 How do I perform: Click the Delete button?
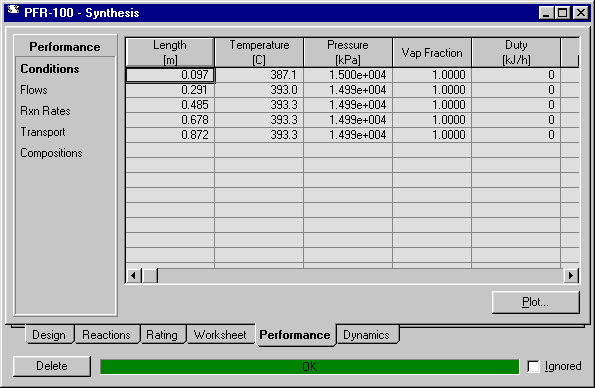52,366
